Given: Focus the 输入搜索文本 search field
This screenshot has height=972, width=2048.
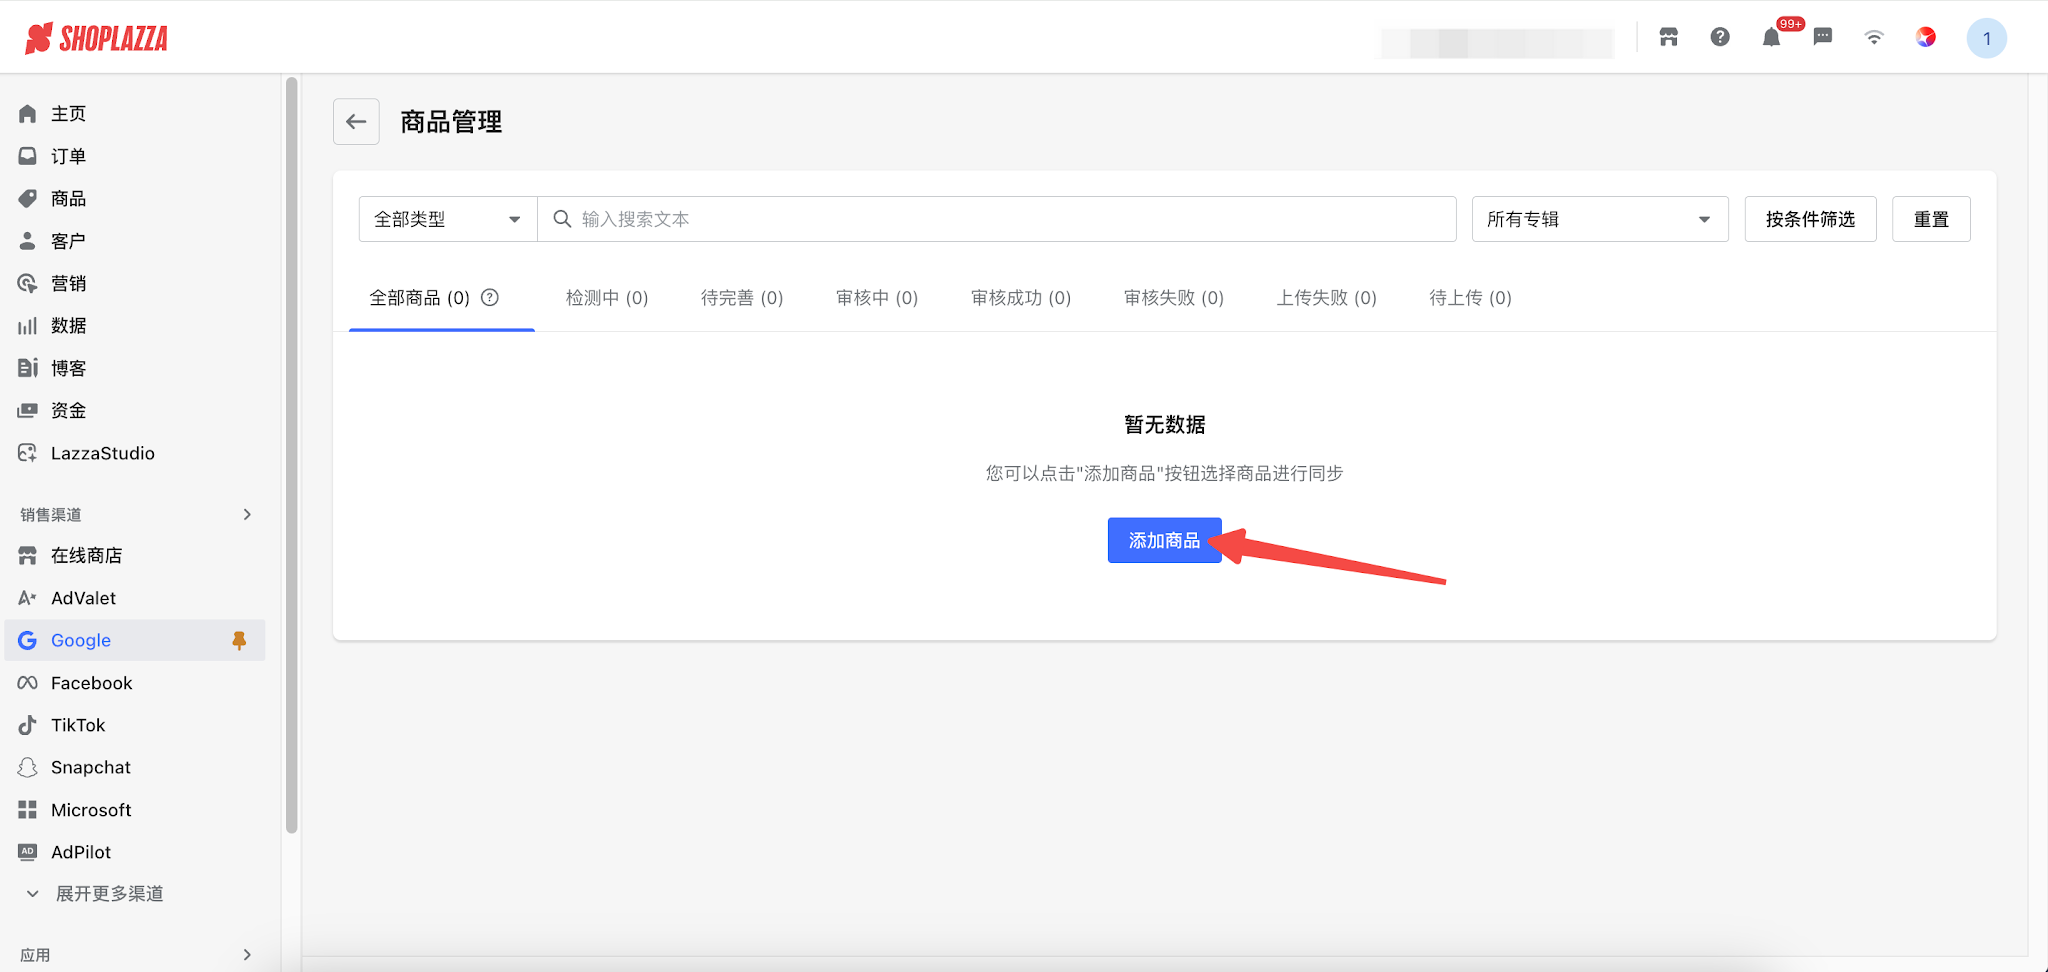Looking at the screenshot, I should (997, 219).
